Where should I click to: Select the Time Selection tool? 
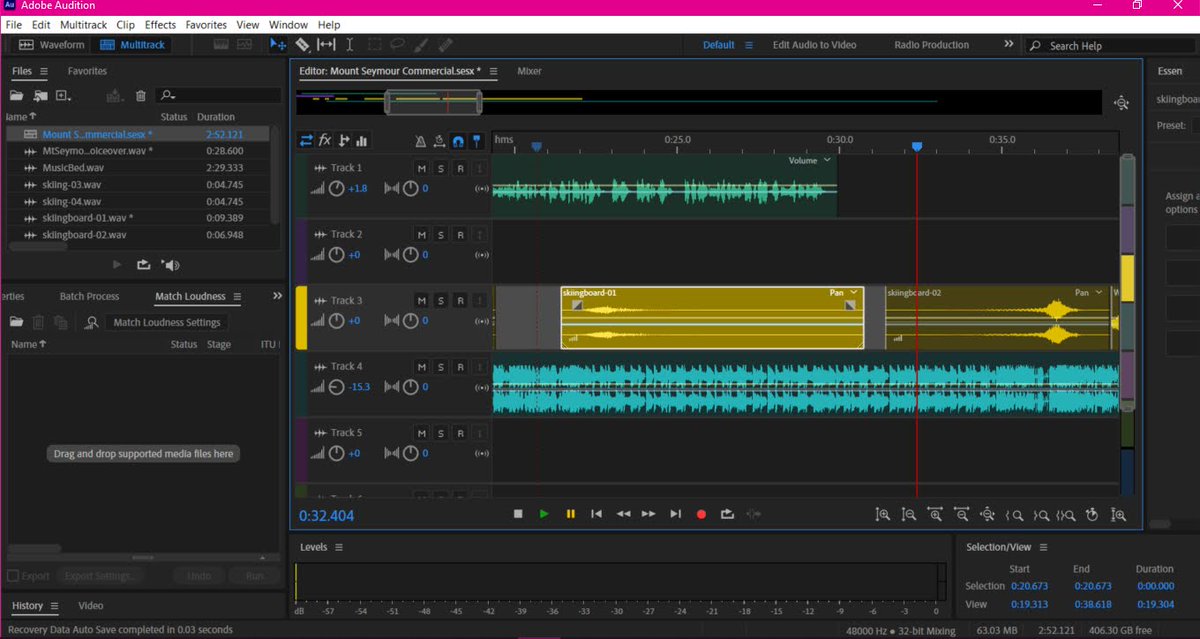[350, 45]
